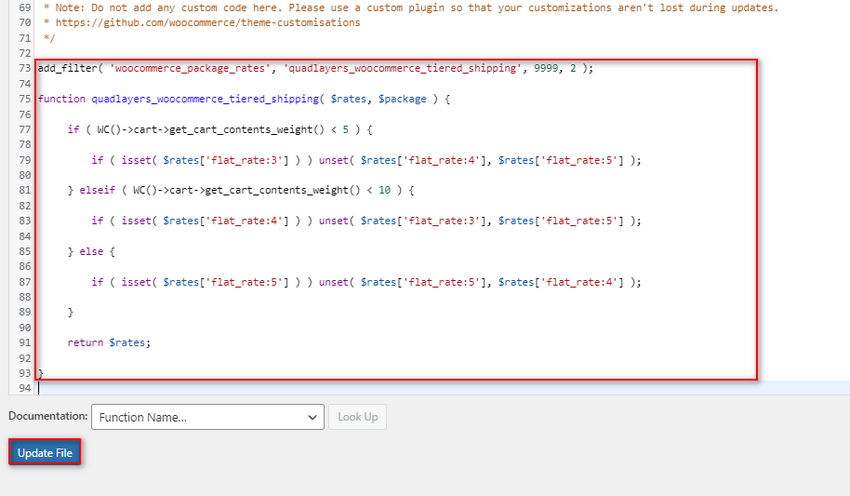Click the isset 'flat_rate:5' line 87
850x496 pixels.
366,282
